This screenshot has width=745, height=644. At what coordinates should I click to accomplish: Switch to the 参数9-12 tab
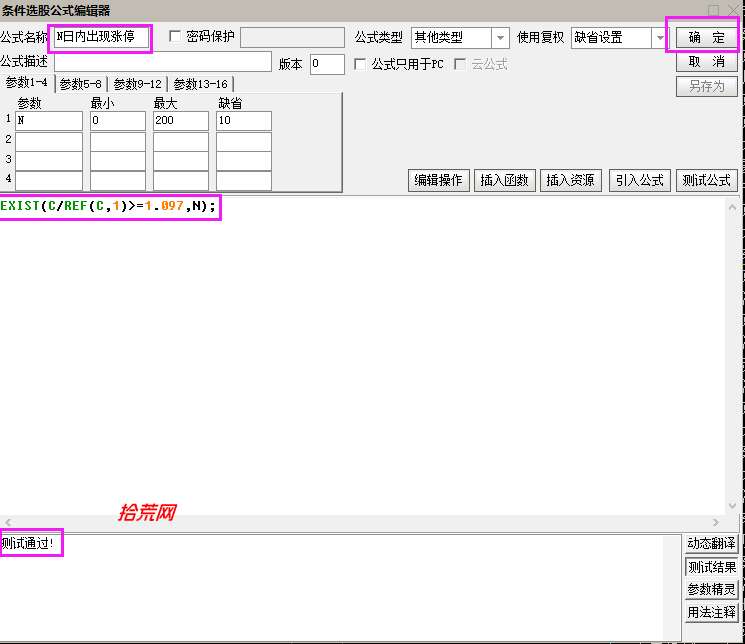(137, 84)
